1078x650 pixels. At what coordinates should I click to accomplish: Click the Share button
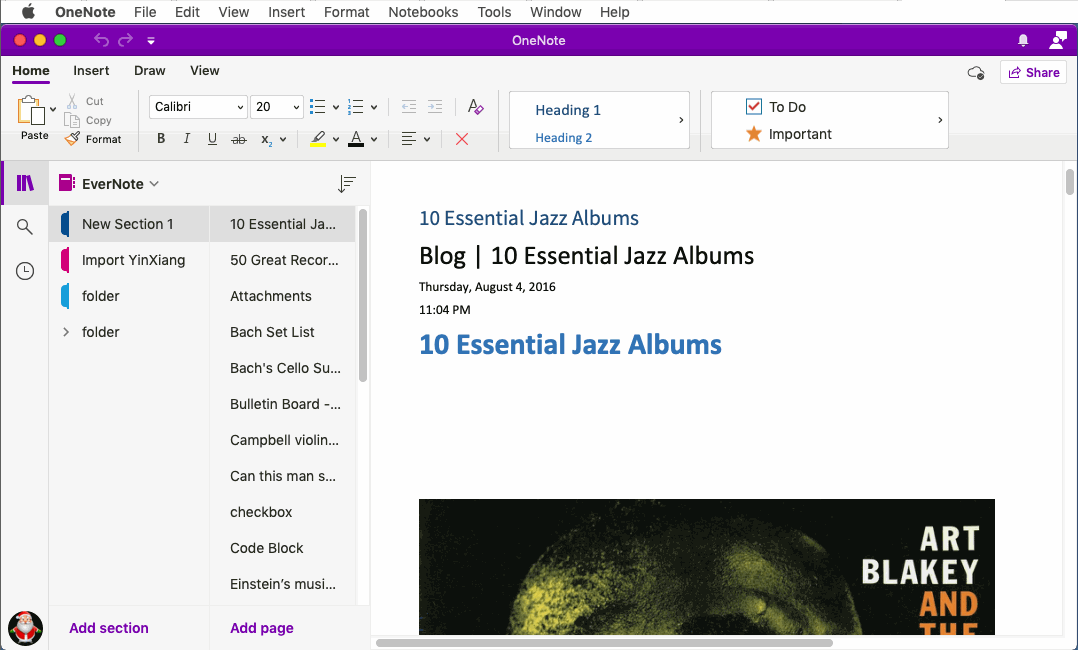click(1033, 72)
